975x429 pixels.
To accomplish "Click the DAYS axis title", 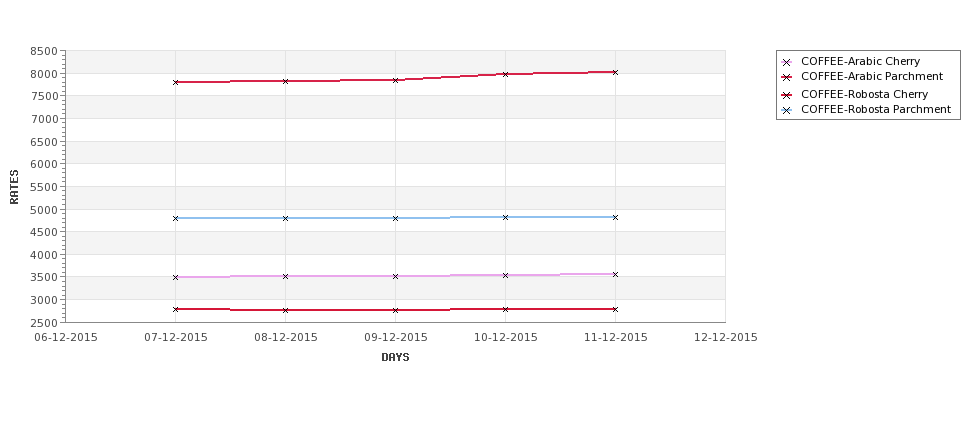I will (395, 357).
